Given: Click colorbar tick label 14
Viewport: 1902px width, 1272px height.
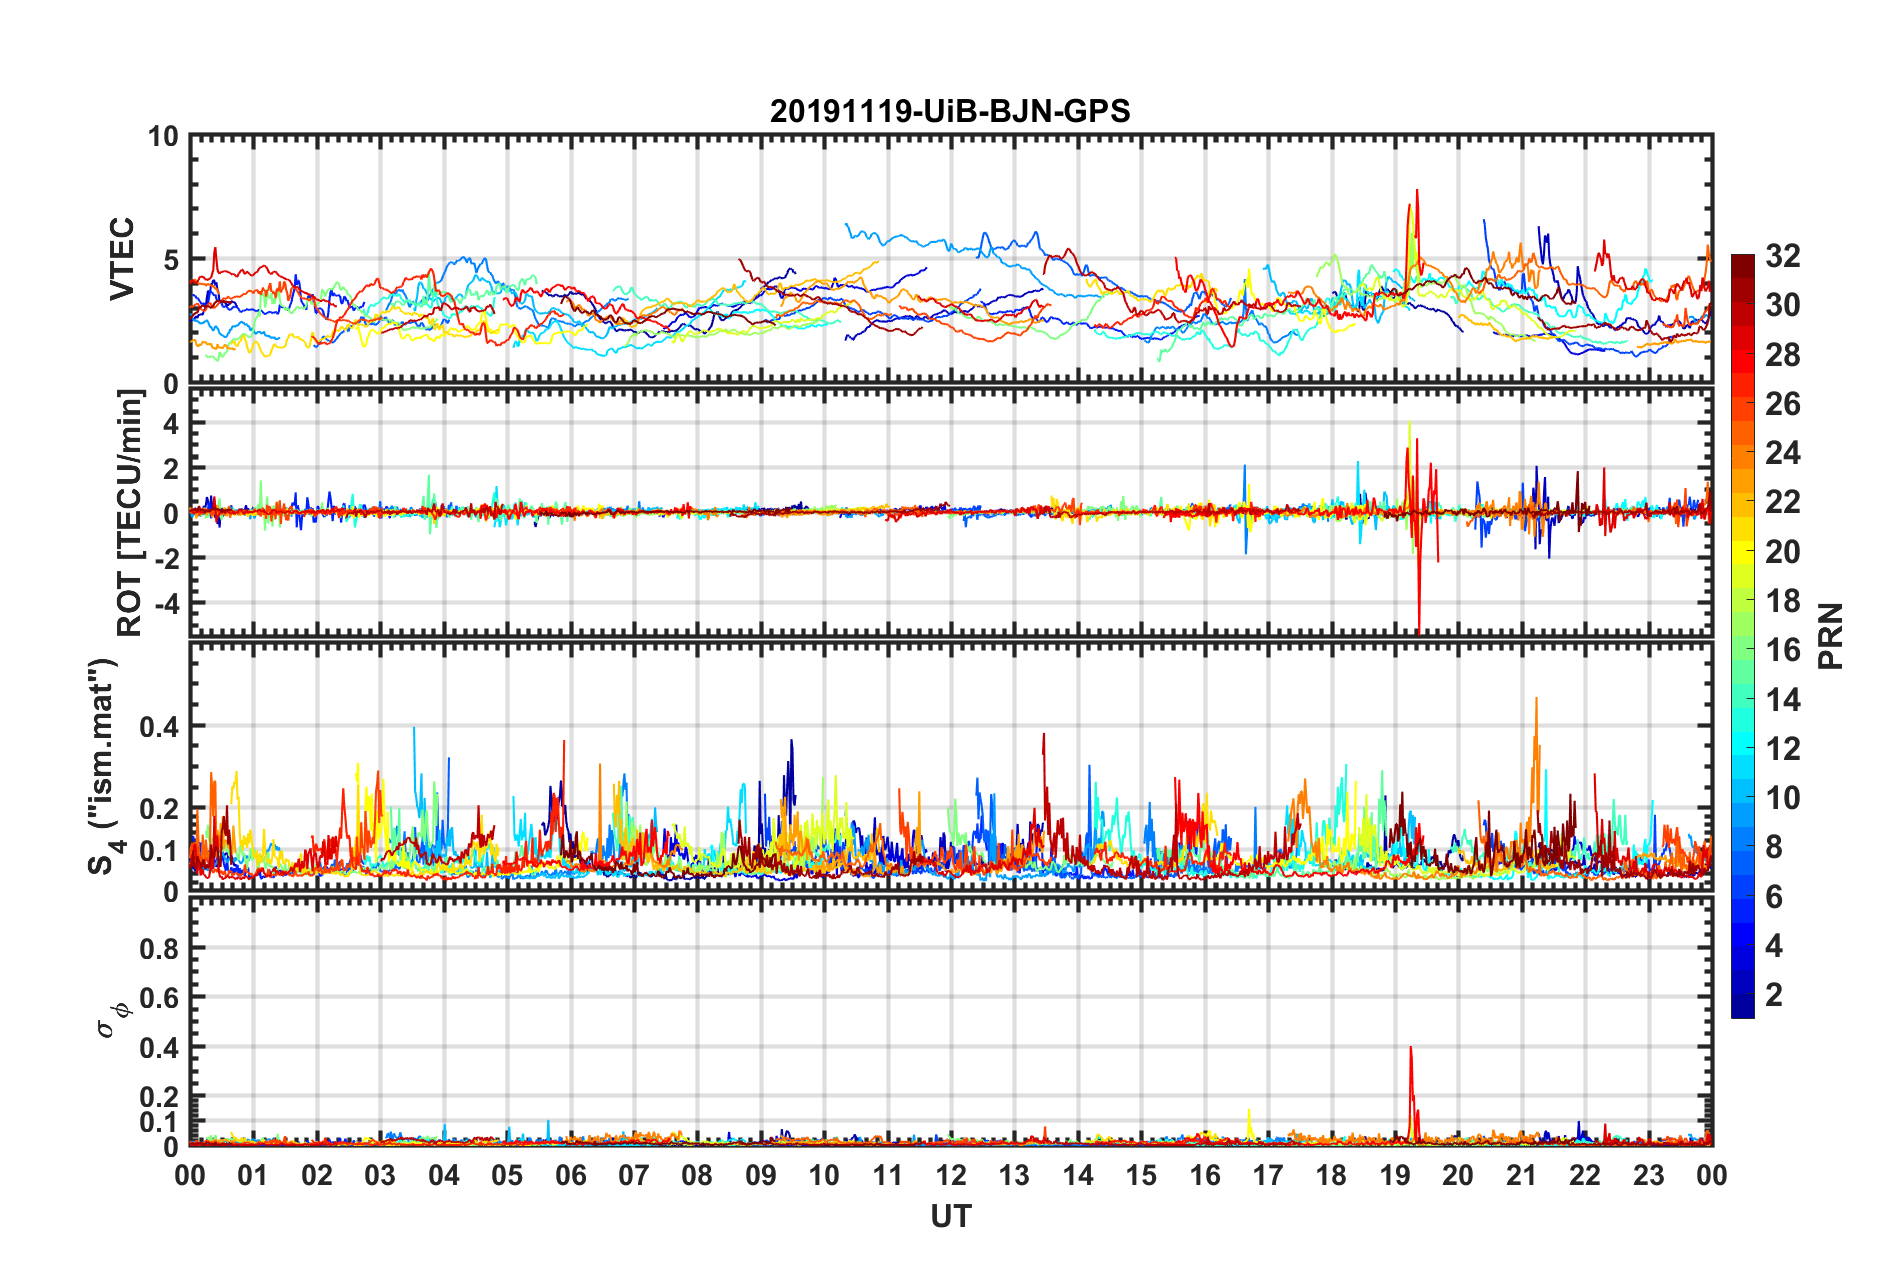Looking at the screenshot, I should (x=1782, y=700).
